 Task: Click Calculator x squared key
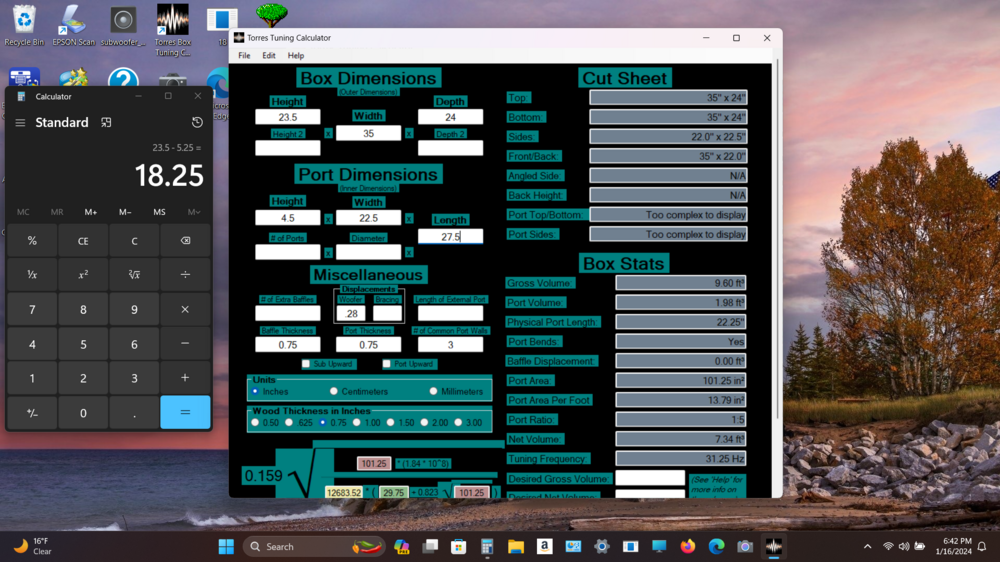click(x=83, y=275)
